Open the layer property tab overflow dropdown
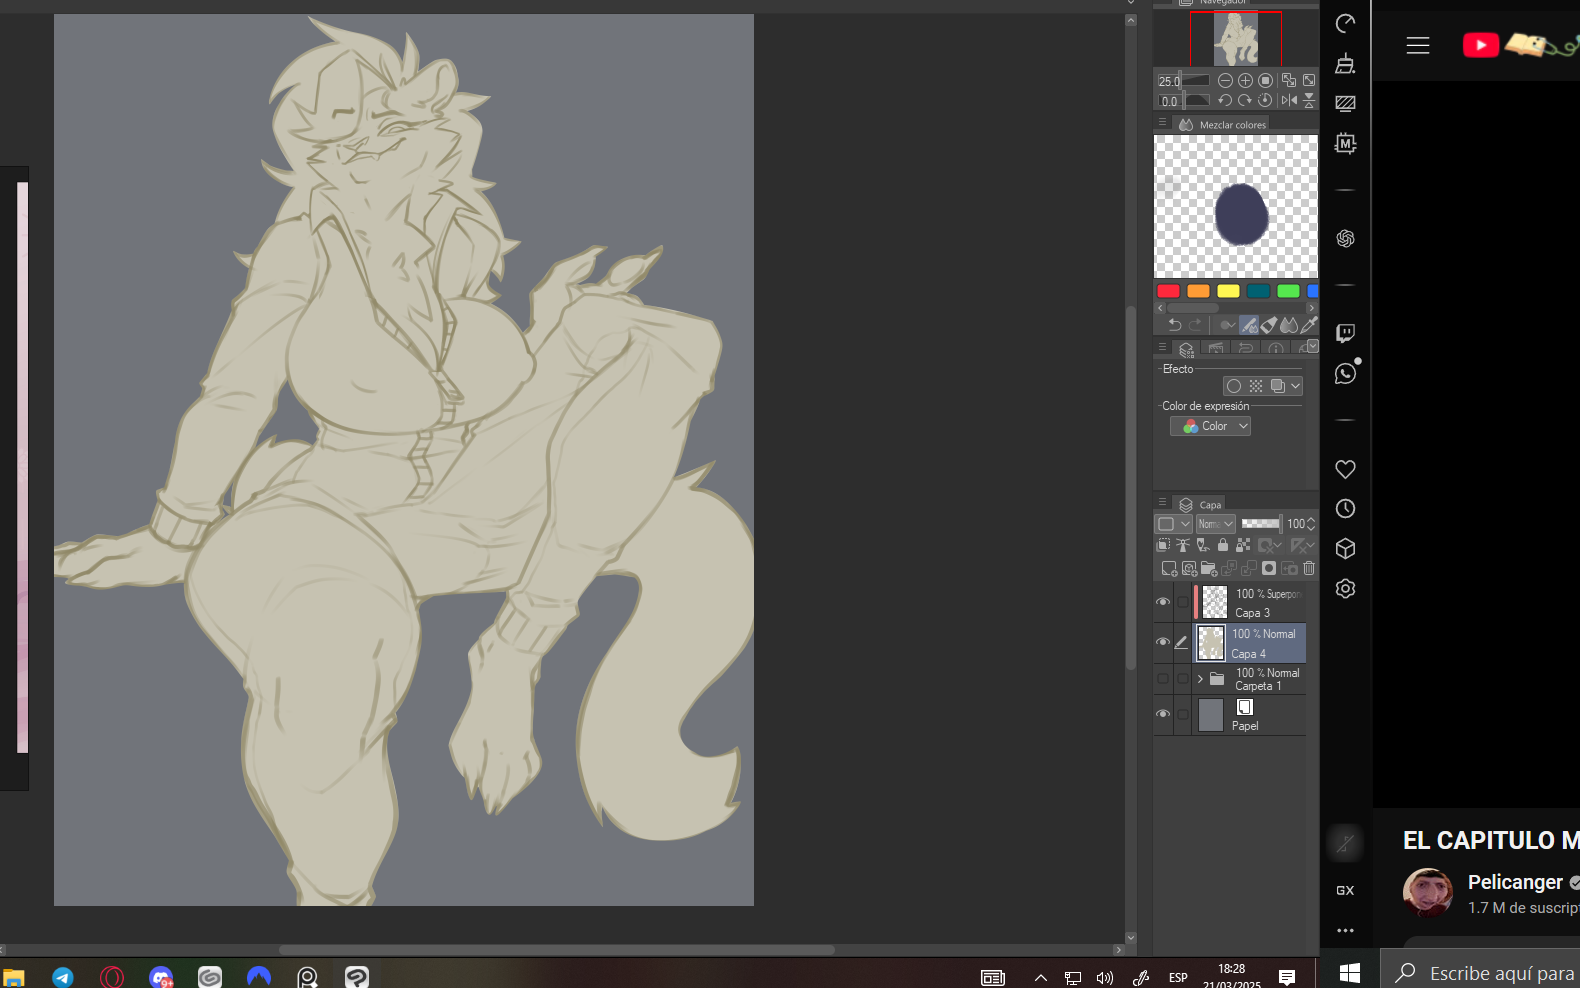Screen dimensions: 1580x988 (x=1313, y=346)
